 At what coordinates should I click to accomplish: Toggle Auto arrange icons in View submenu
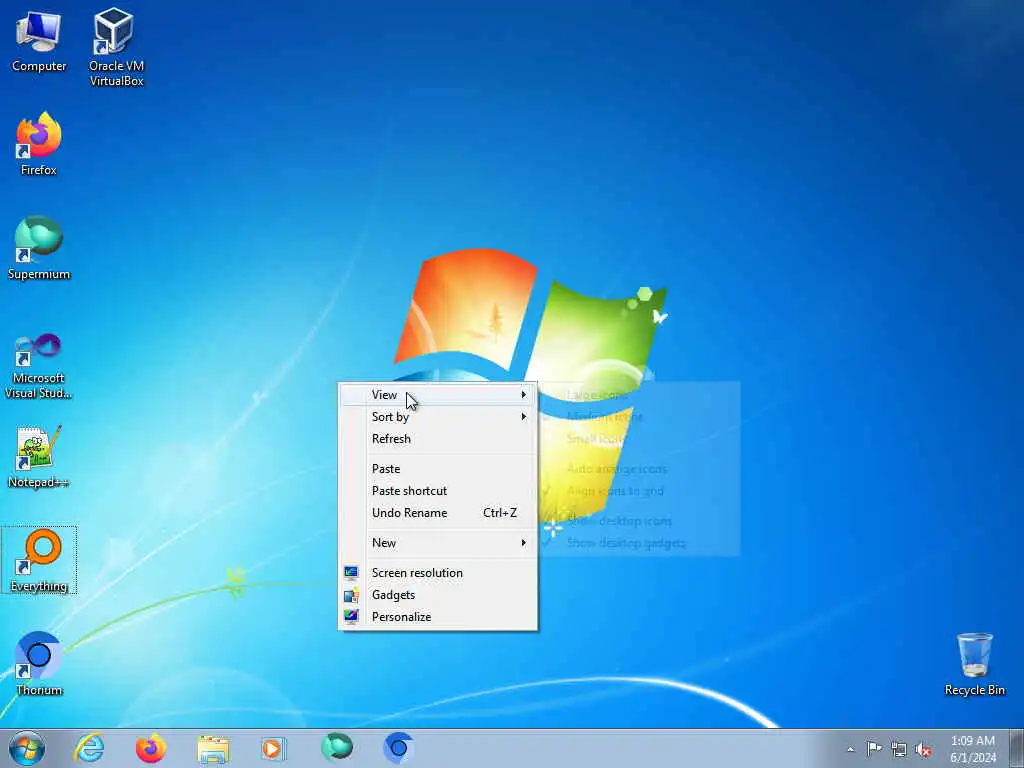tap(640, 469)
